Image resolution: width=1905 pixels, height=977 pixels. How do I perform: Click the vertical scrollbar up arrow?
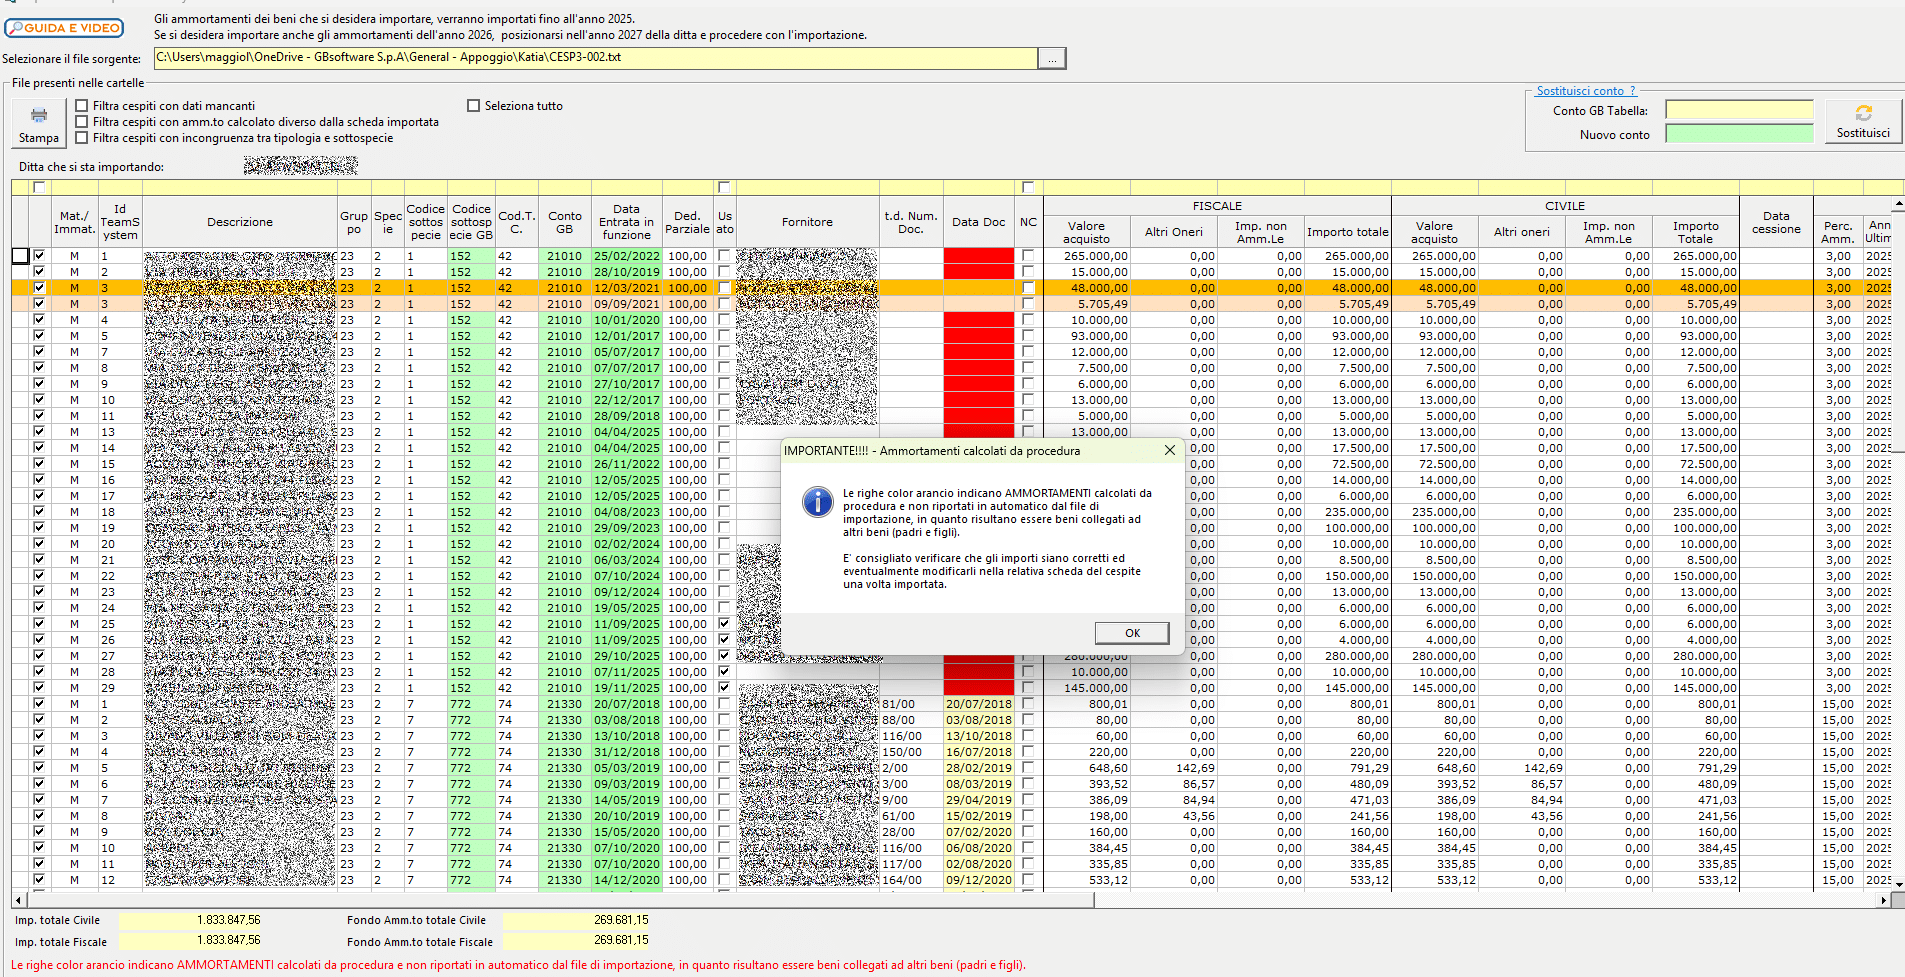[1898, 204]
